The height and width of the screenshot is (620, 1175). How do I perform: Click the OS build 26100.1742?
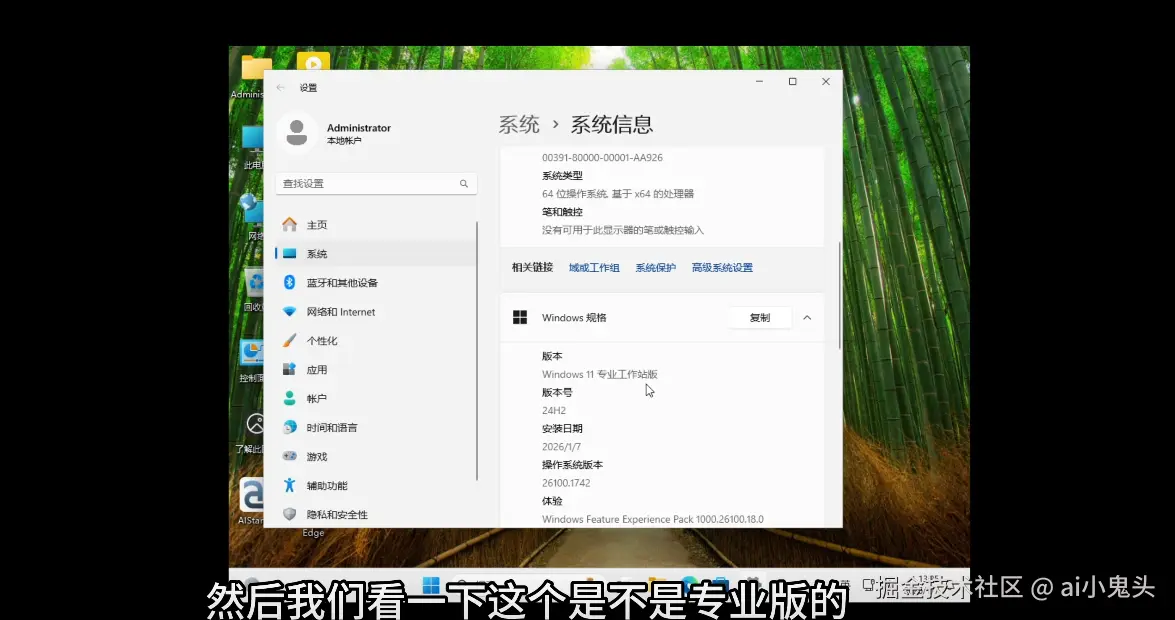click(x=566, y=483)
